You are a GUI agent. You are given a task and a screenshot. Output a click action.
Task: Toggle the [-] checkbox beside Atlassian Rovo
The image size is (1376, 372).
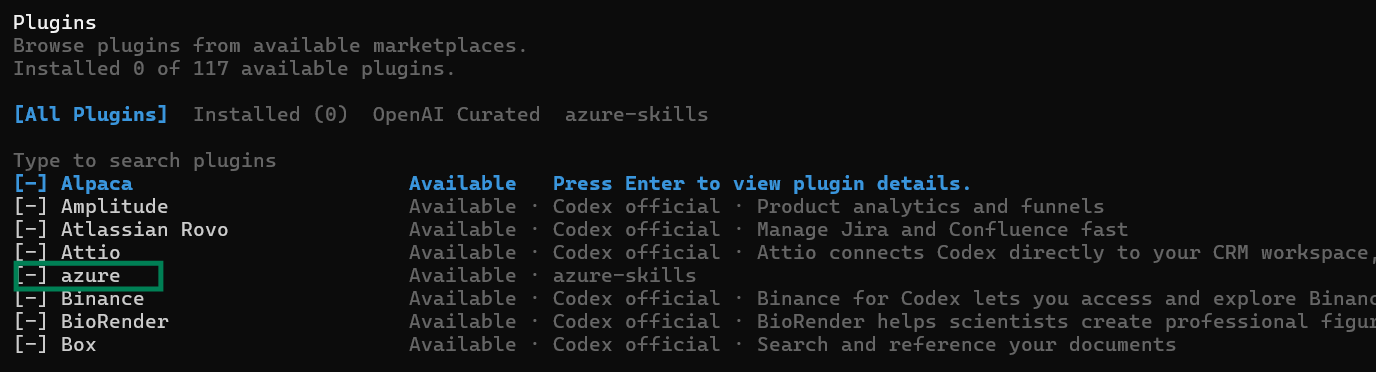pos(31,230)
